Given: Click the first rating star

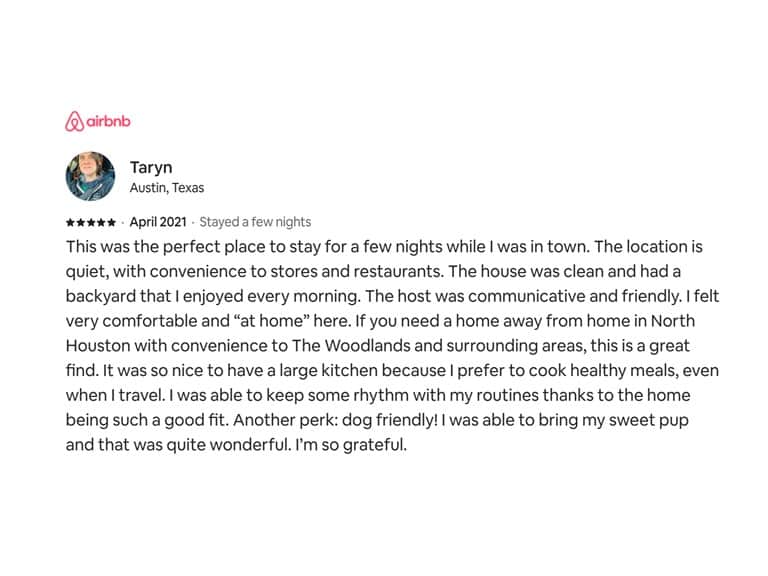Looking at the screenshot, I should (x=70, y=223).
